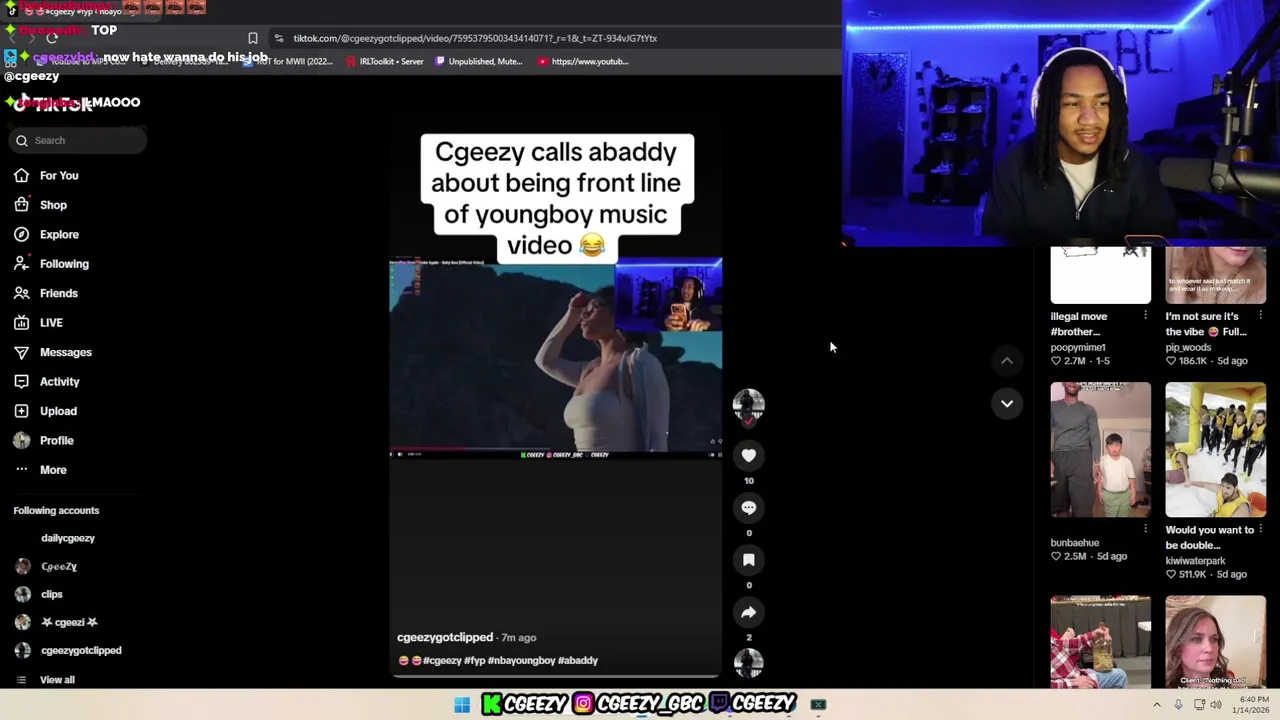The width and height of the screenshot is (1280, 720).
Task: Open the 'Nothing bad' woman video thumbnail
Action: pyautogui.click(x=1215, y=642)
